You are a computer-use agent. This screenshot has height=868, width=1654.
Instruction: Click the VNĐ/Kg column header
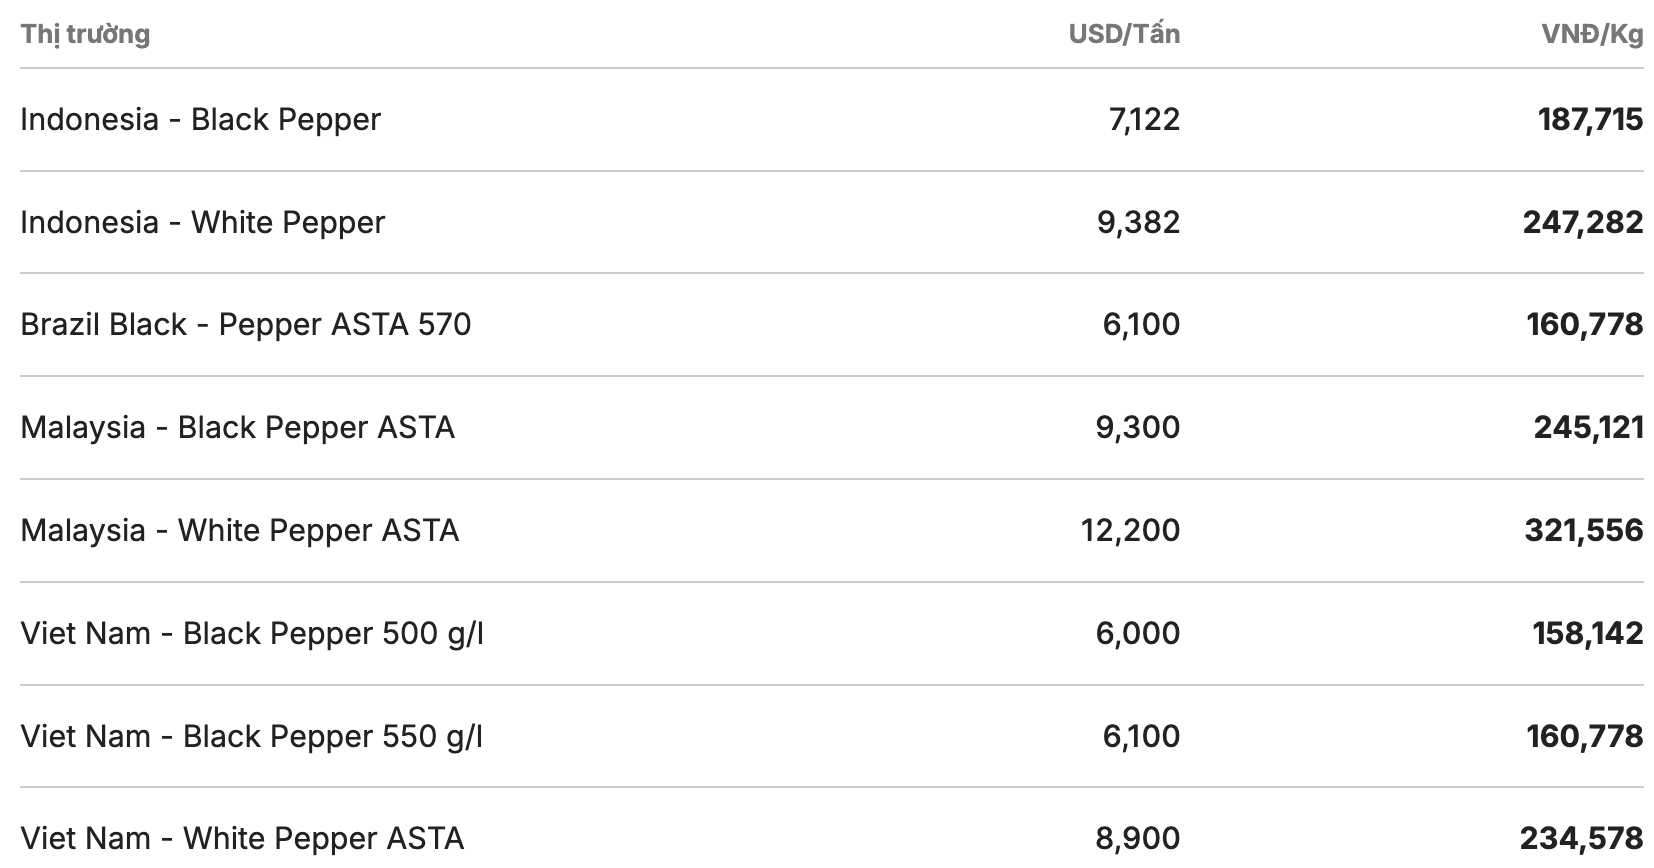(x=1592, y=34)
